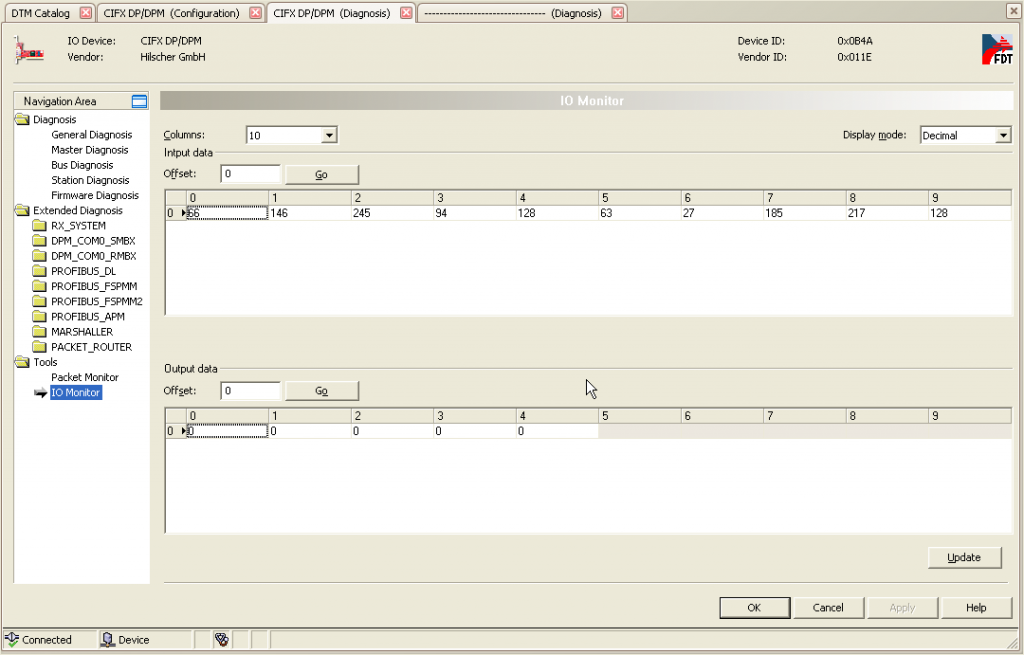Click the Device status bar icon

[x=108, y=640]
